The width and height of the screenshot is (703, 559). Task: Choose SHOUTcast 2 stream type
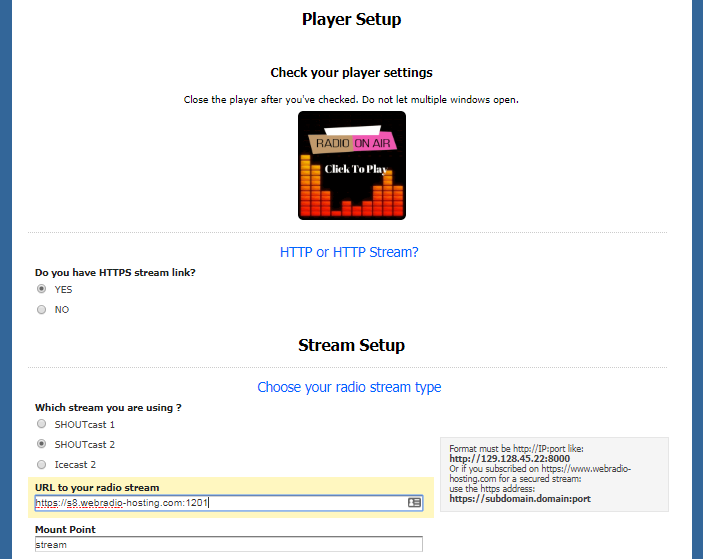[42, 444]
